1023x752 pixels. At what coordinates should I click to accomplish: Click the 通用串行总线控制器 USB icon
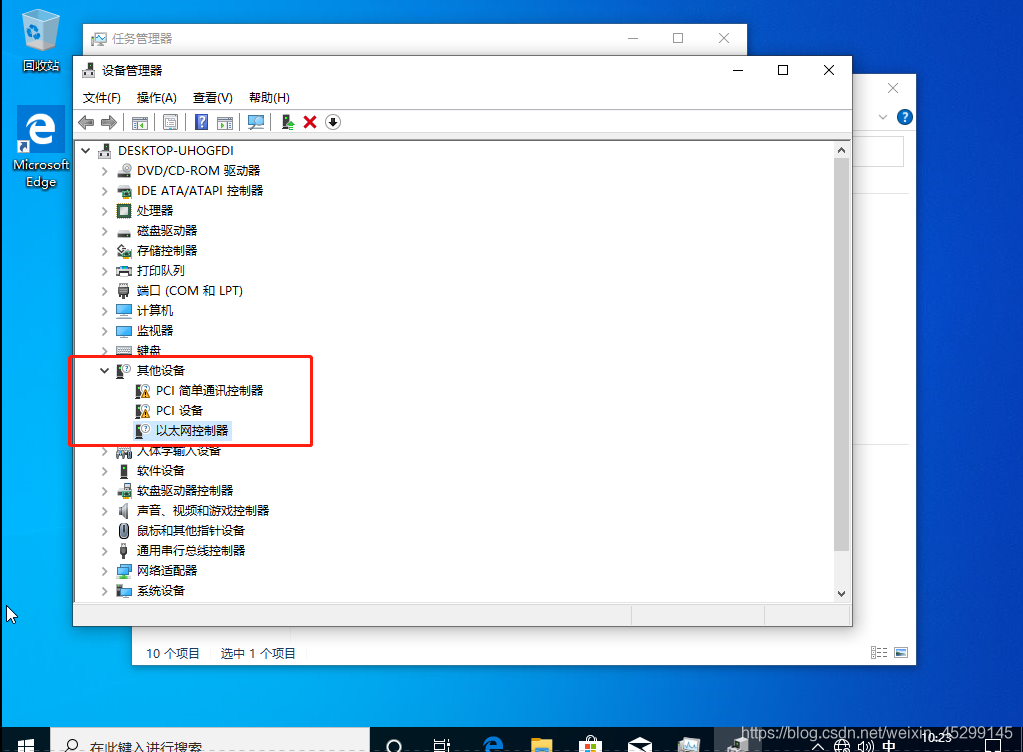124,551
